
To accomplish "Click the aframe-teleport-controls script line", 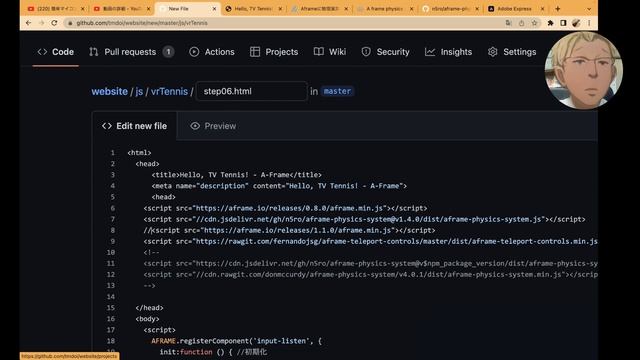I will tap(370, 241).
